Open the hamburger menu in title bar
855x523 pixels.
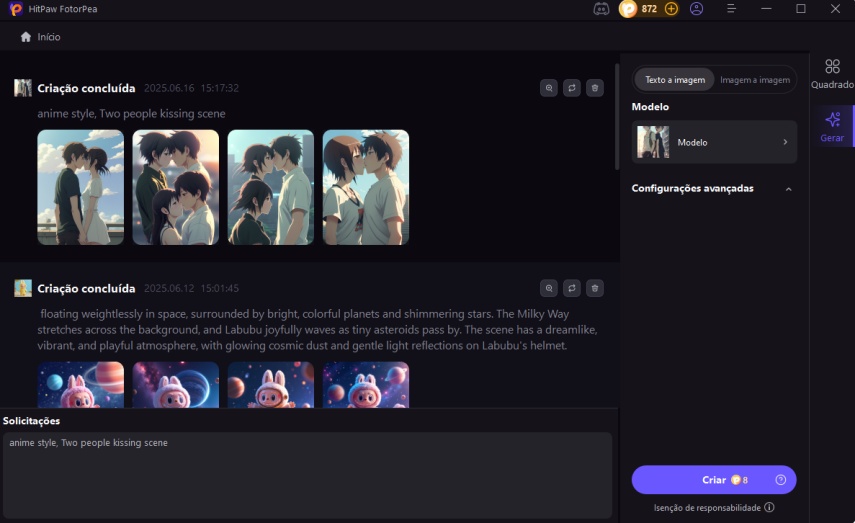pos(731,9)
